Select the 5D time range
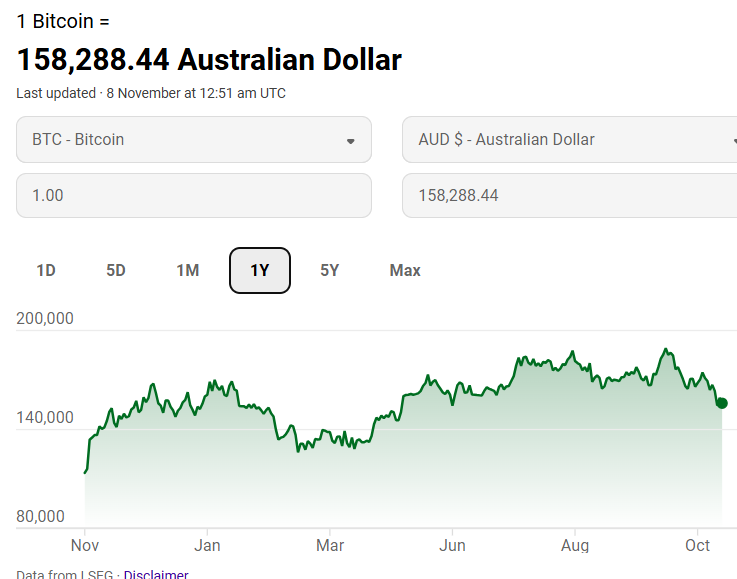The image size is (737, 579). coord(116,270)
